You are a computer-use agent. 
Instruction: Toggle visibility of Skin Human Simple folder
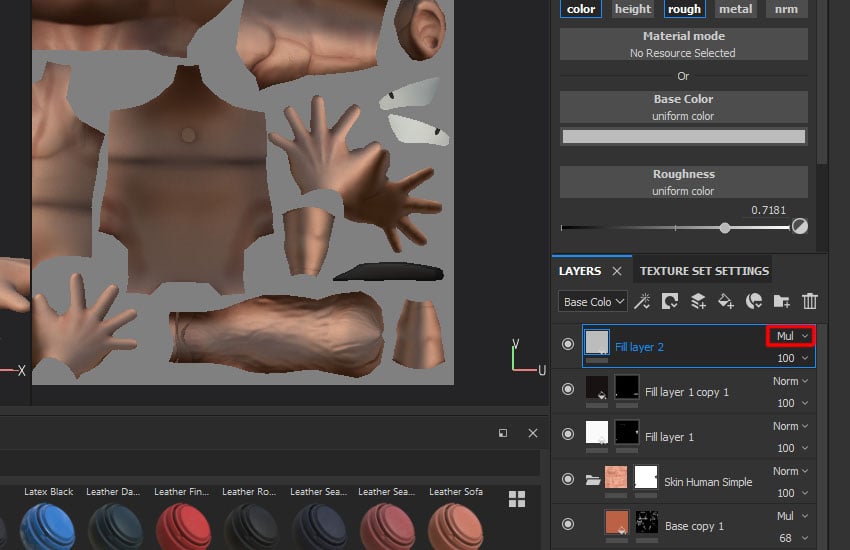pos(568,480)
